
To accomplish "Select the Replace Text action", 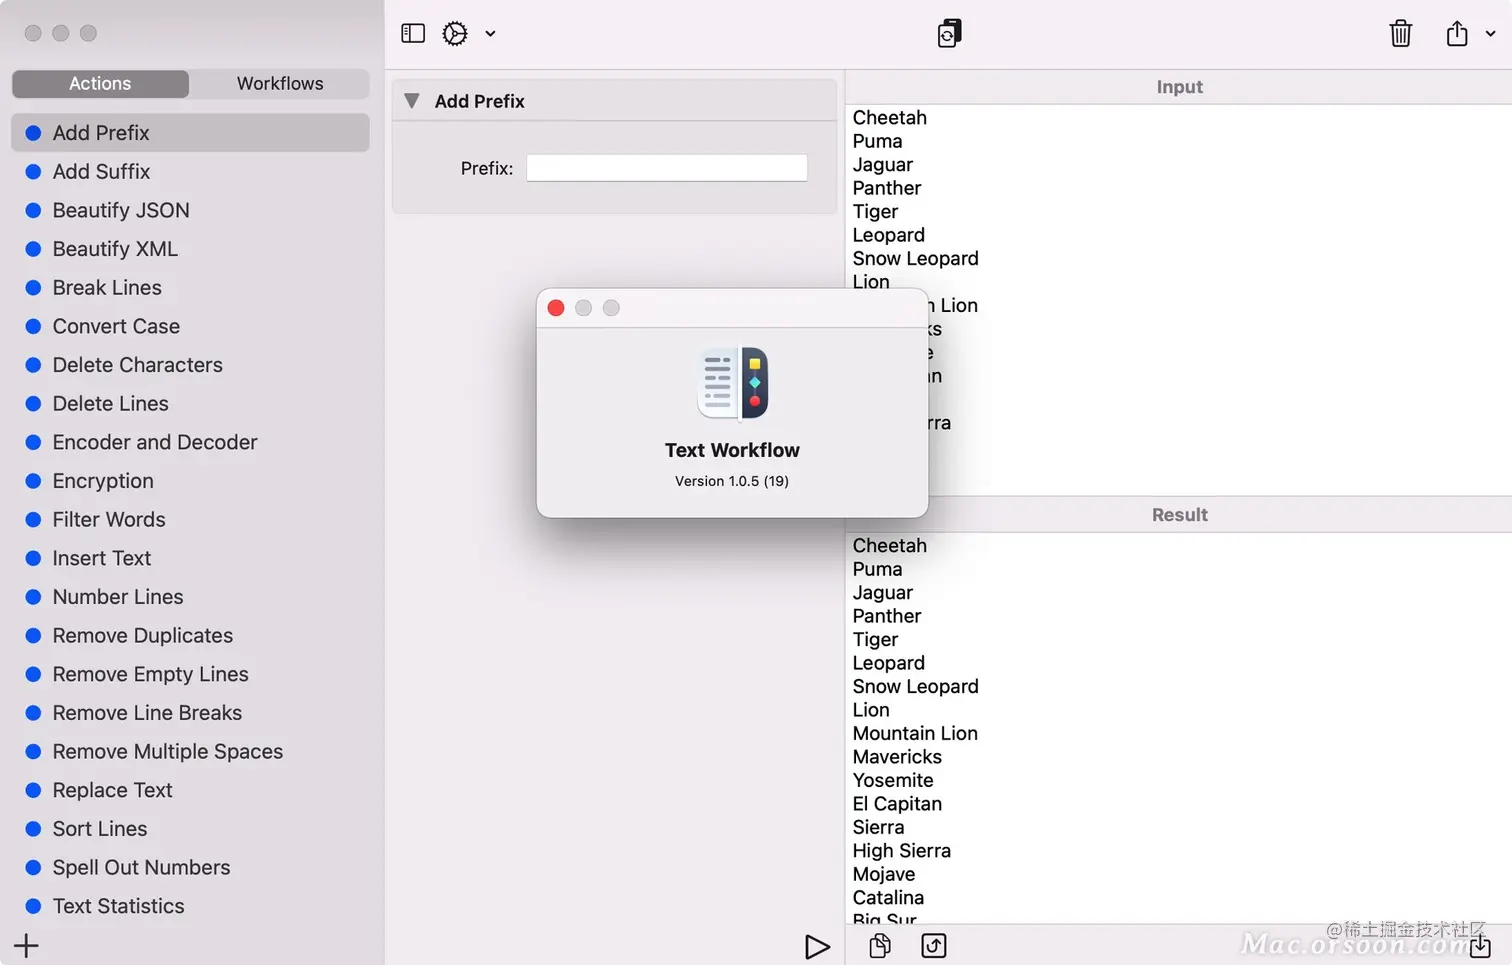I will coord(190,791).
